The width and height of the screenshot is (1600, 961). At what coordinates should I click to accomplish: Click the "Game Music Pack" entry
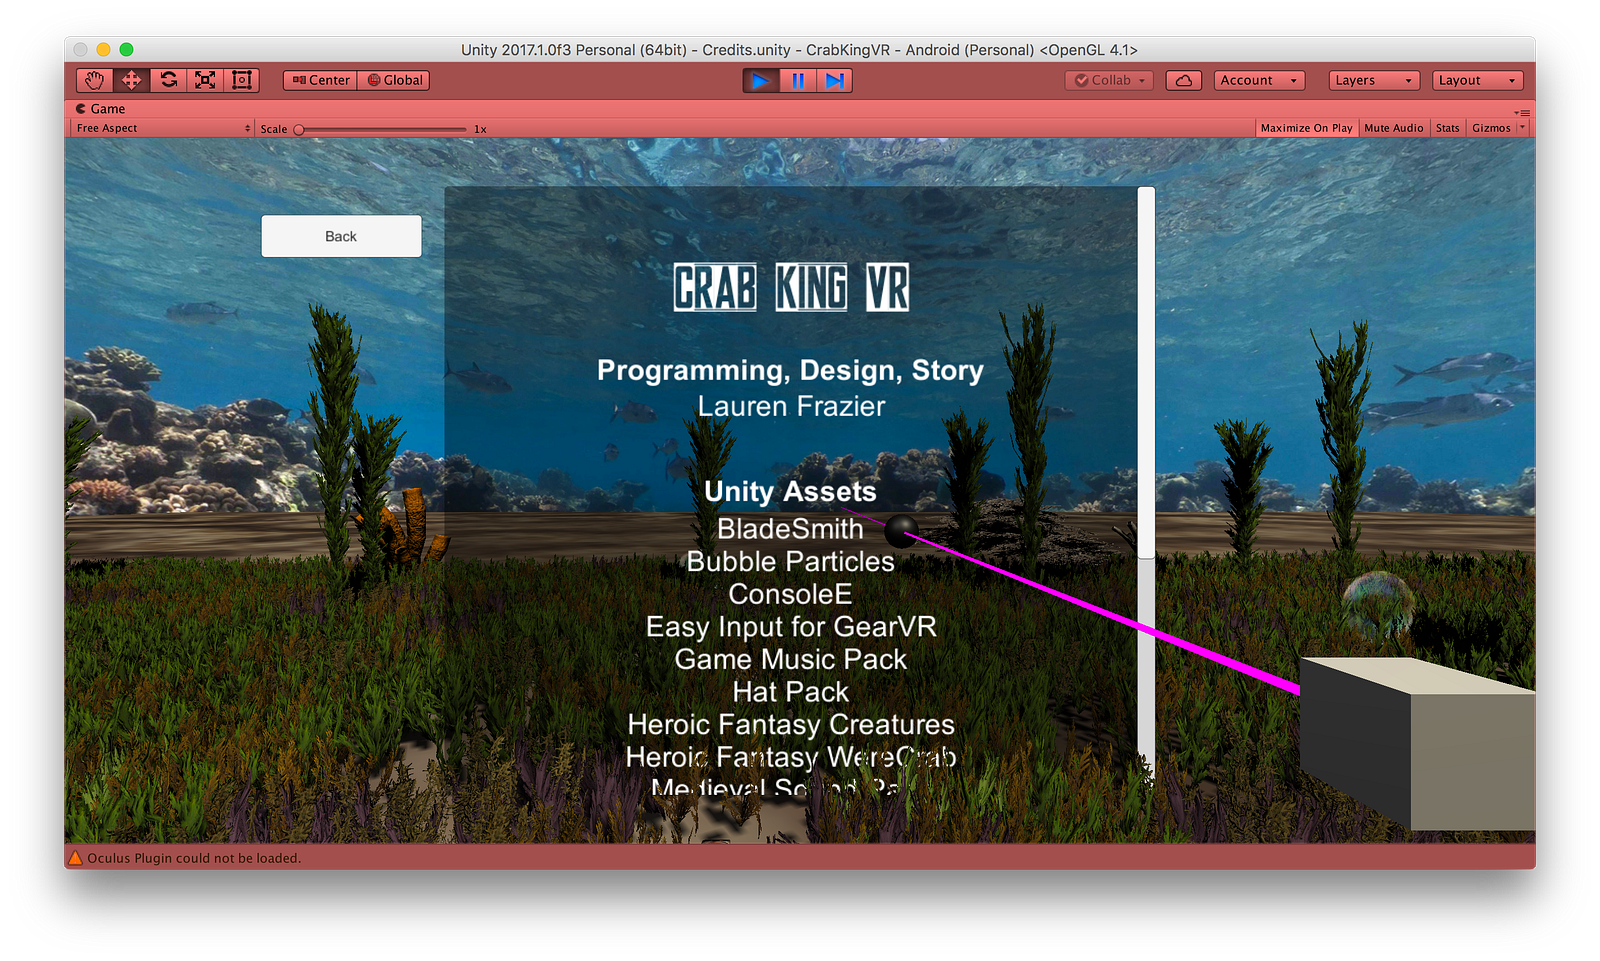point(790,659)
